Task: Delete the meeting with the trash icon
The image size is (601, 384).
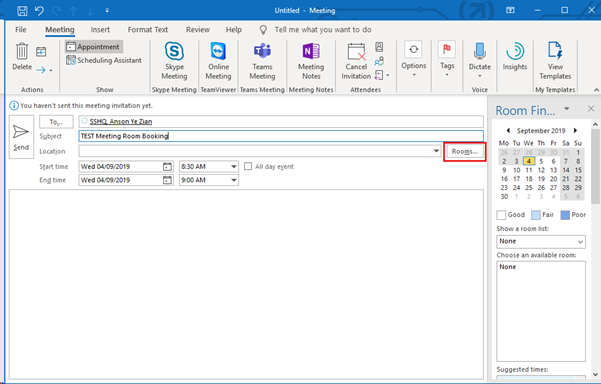Action: click(22, 56)
